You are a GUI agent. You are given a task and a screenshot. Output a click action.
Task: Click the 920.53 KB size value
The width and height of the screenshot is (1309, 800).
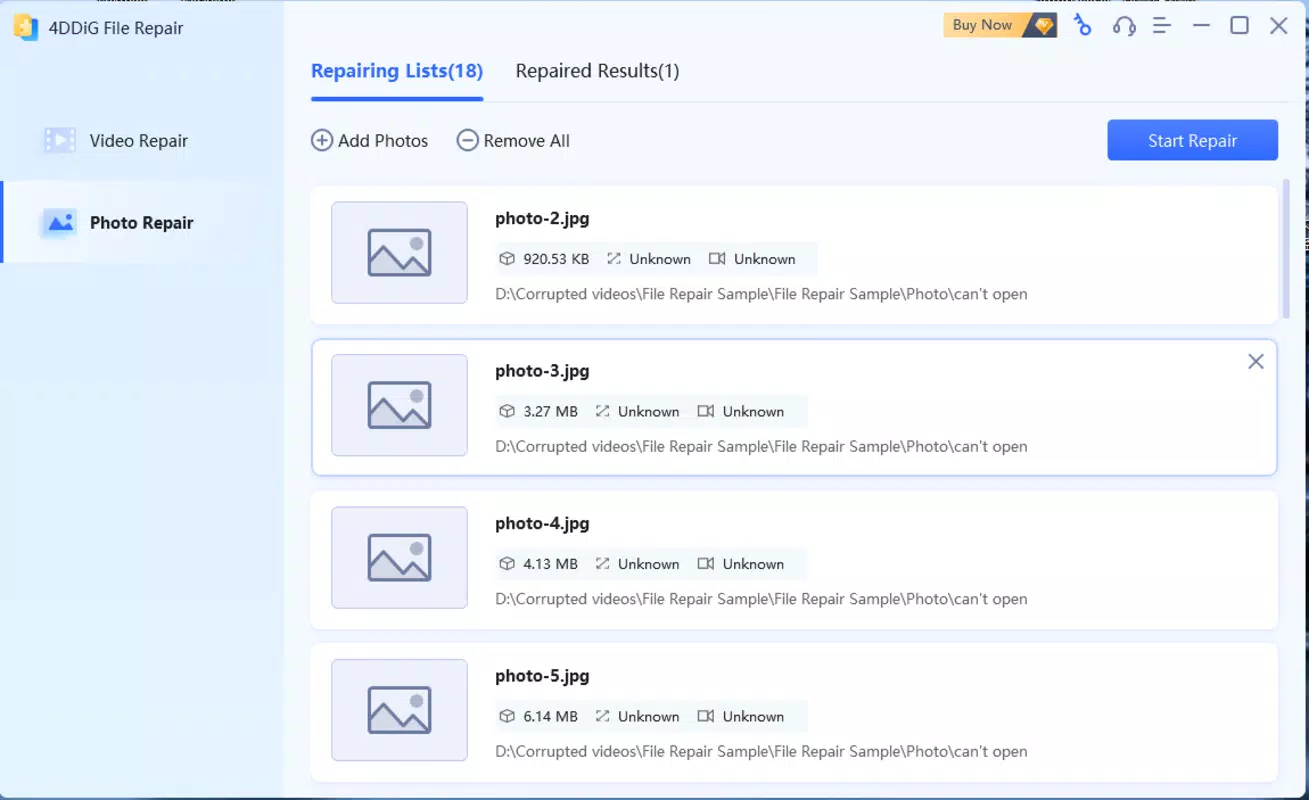click(x=556, y=259)
